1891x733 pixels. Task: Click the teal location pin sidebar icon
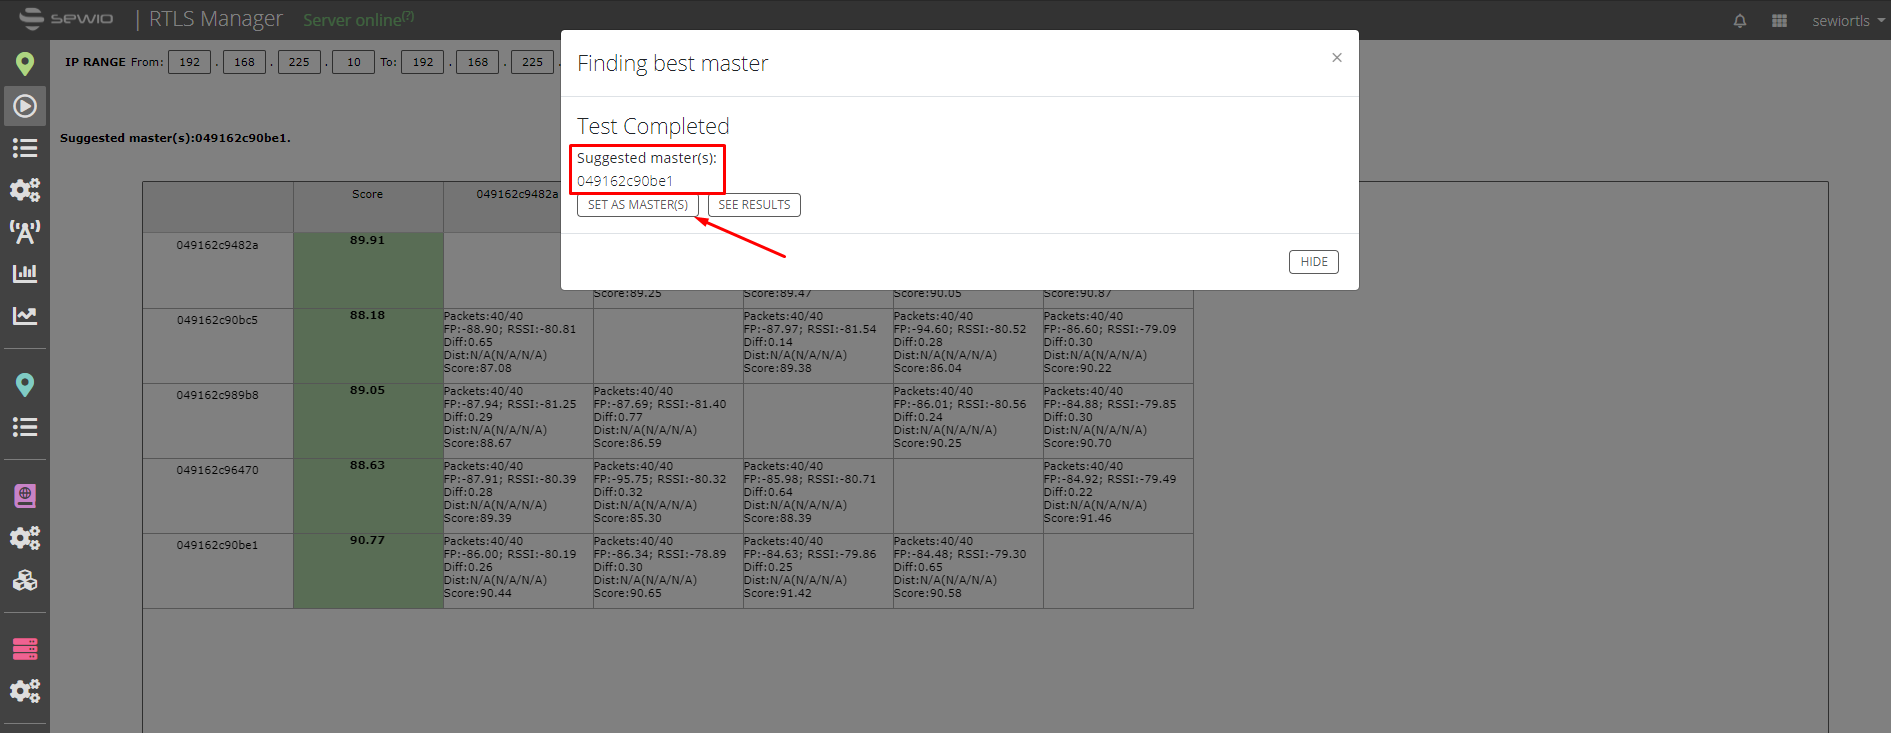[25, 385]
